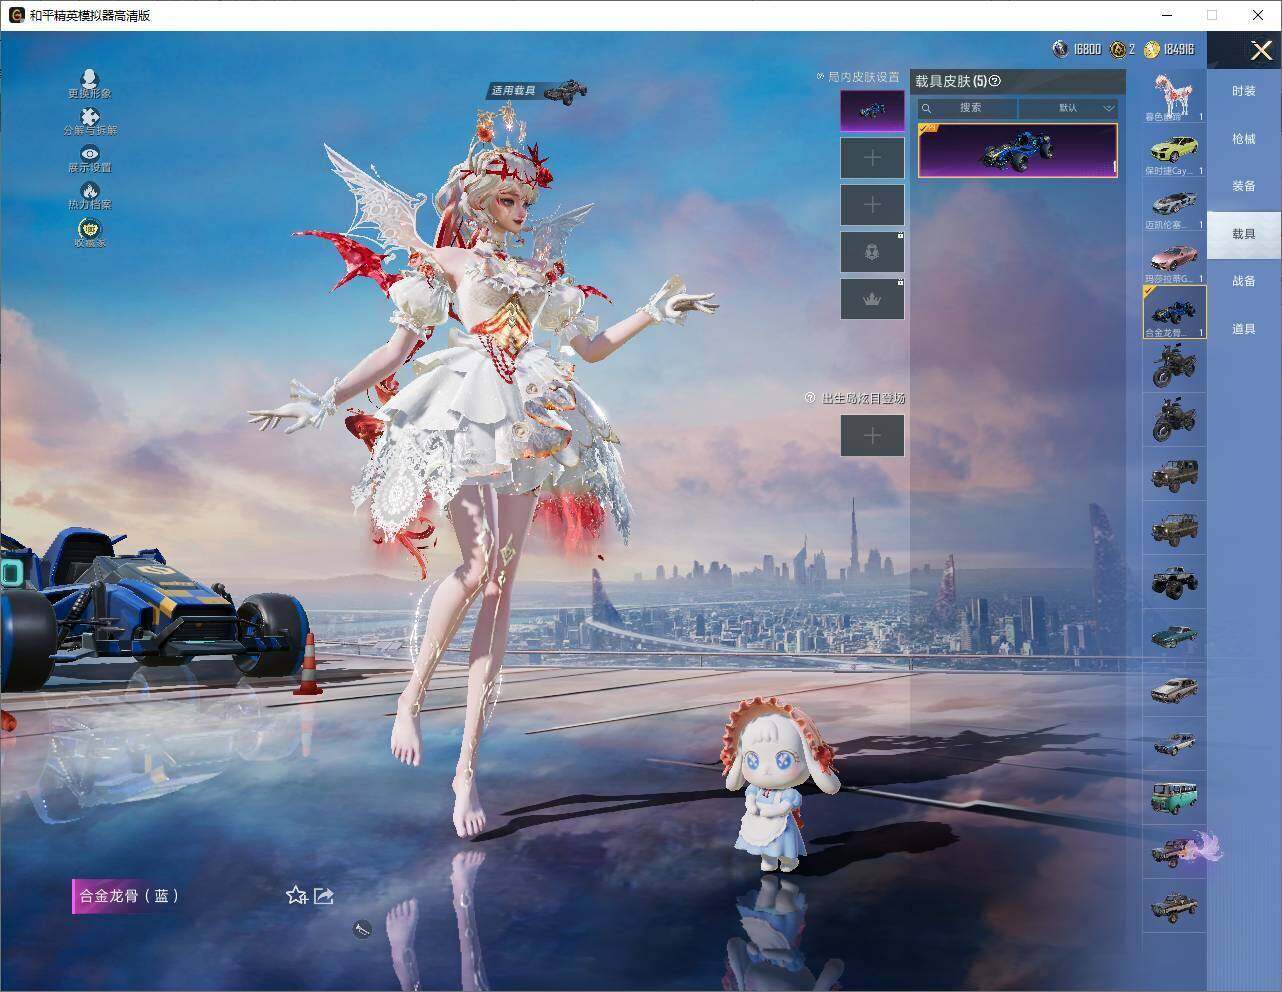The height and width of the screenshot is (992, 1282).
Task: Click the gold coin currency icon
Action: [1151, 48]
